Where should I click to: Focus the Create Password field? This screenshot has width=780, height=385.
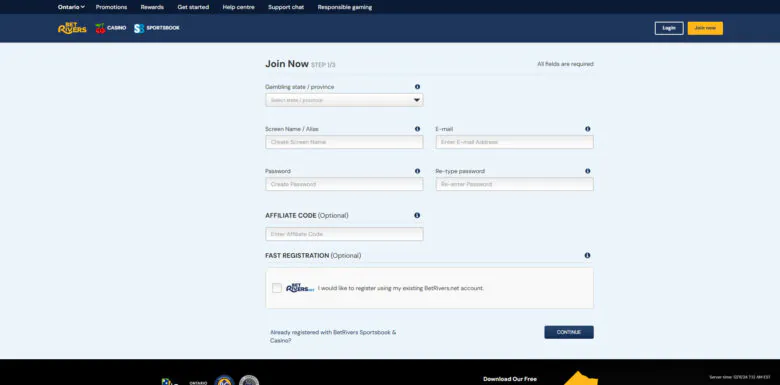tap(344, 184)
